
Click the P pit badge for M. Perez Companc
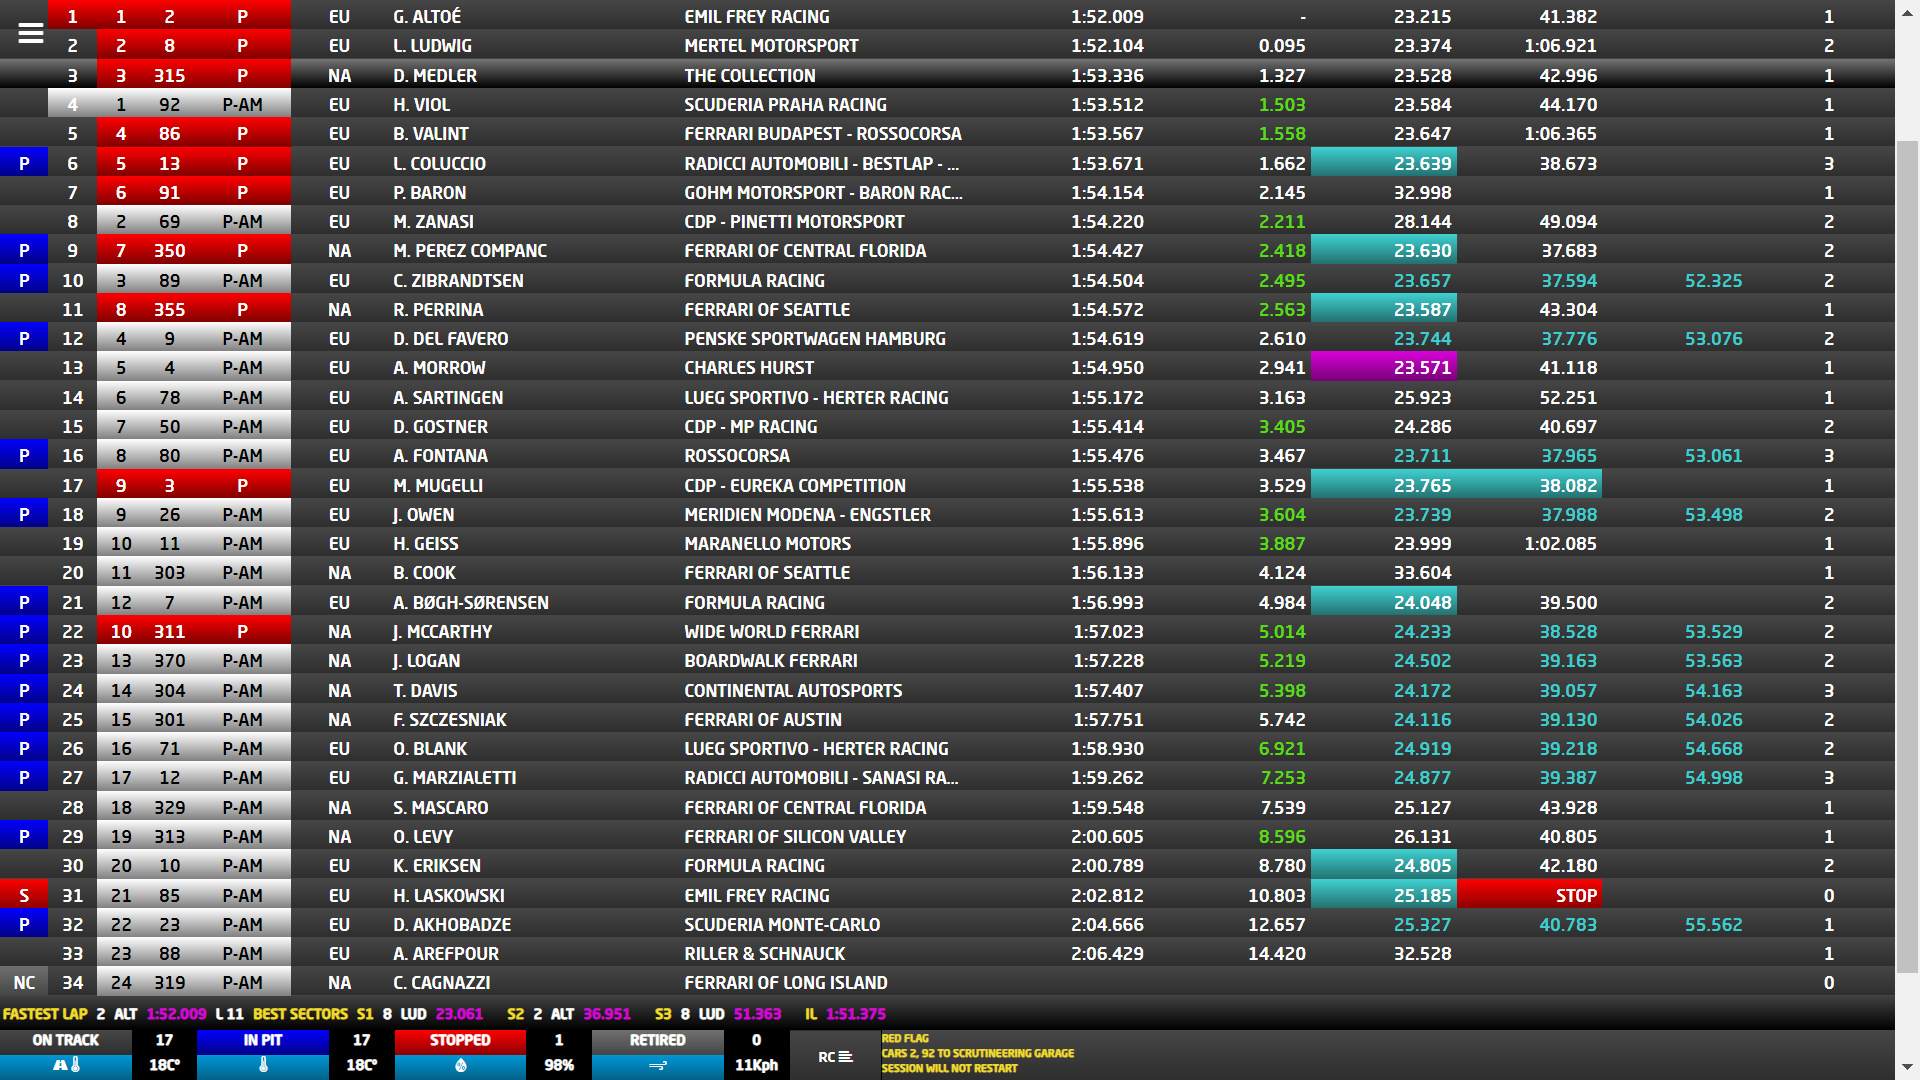coord(24,250)
